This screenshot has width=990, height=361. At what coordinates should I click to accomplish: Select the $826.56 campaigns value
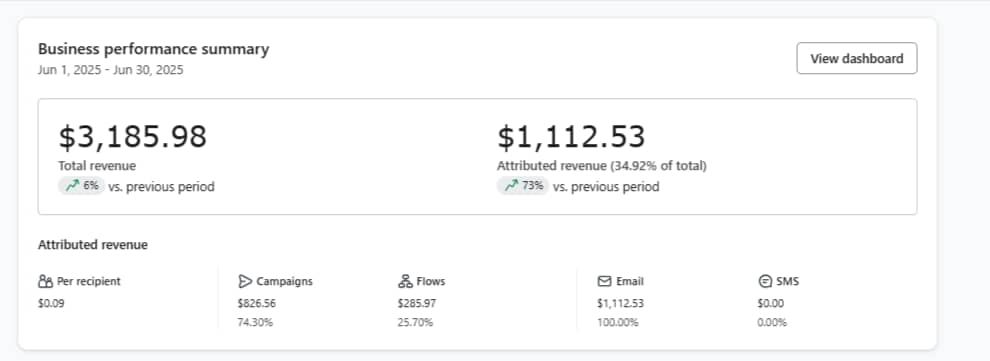point(256,303)
